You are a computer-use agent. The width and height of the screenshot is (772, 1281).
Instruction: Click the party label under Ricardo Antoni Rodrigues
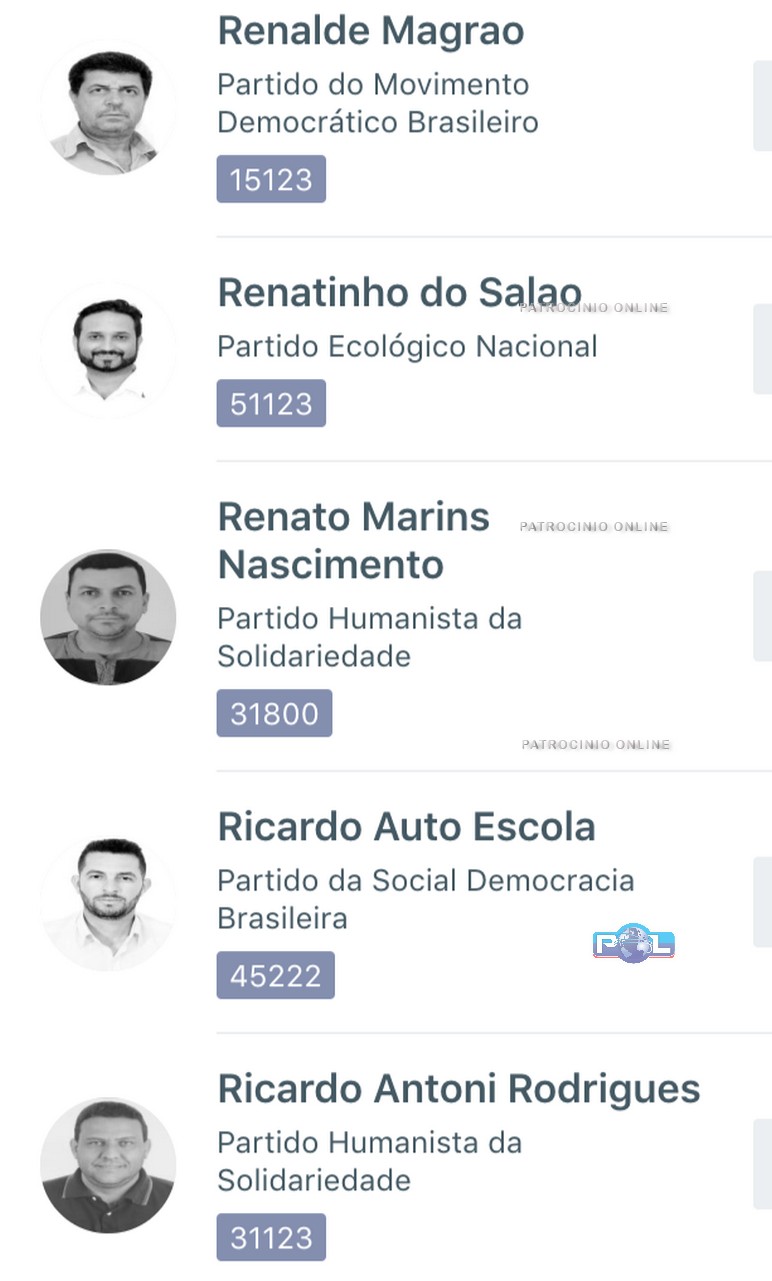[x=369, y=1161]
